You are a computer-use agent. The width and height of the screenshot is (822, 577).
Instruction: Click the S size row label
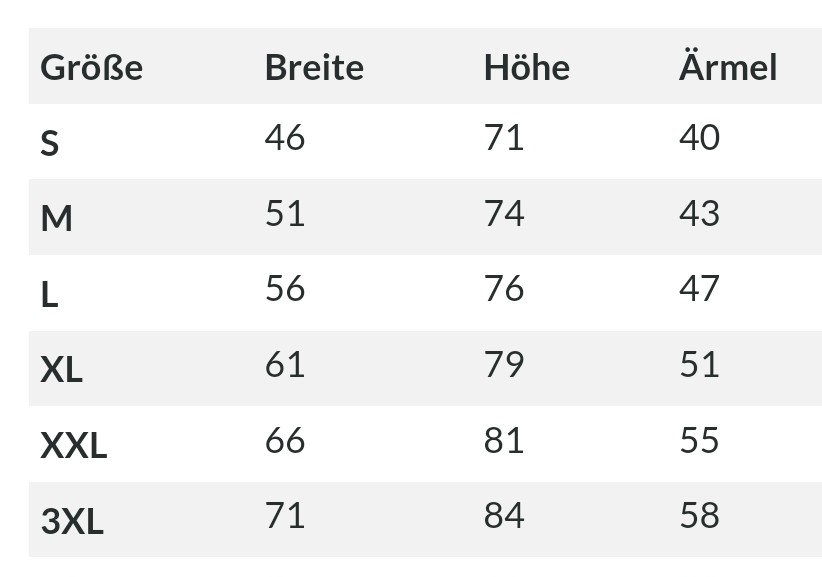(49, 143)
